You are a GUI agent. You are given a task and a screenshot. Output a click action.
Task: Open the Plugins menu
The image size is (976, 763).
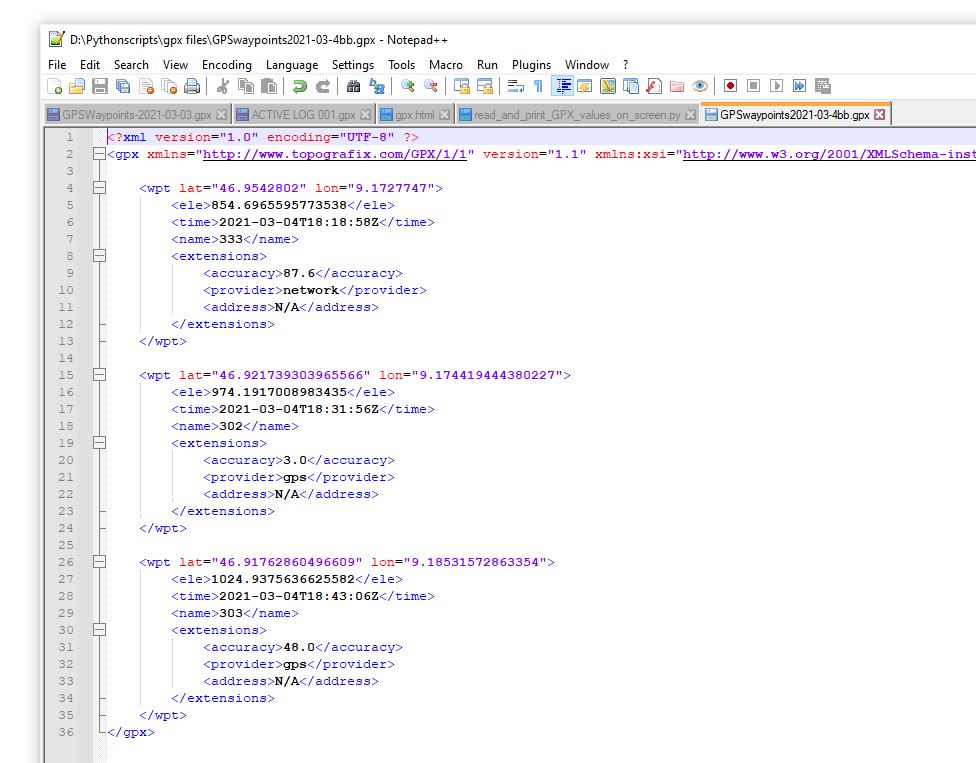click(x=531, y=65)
